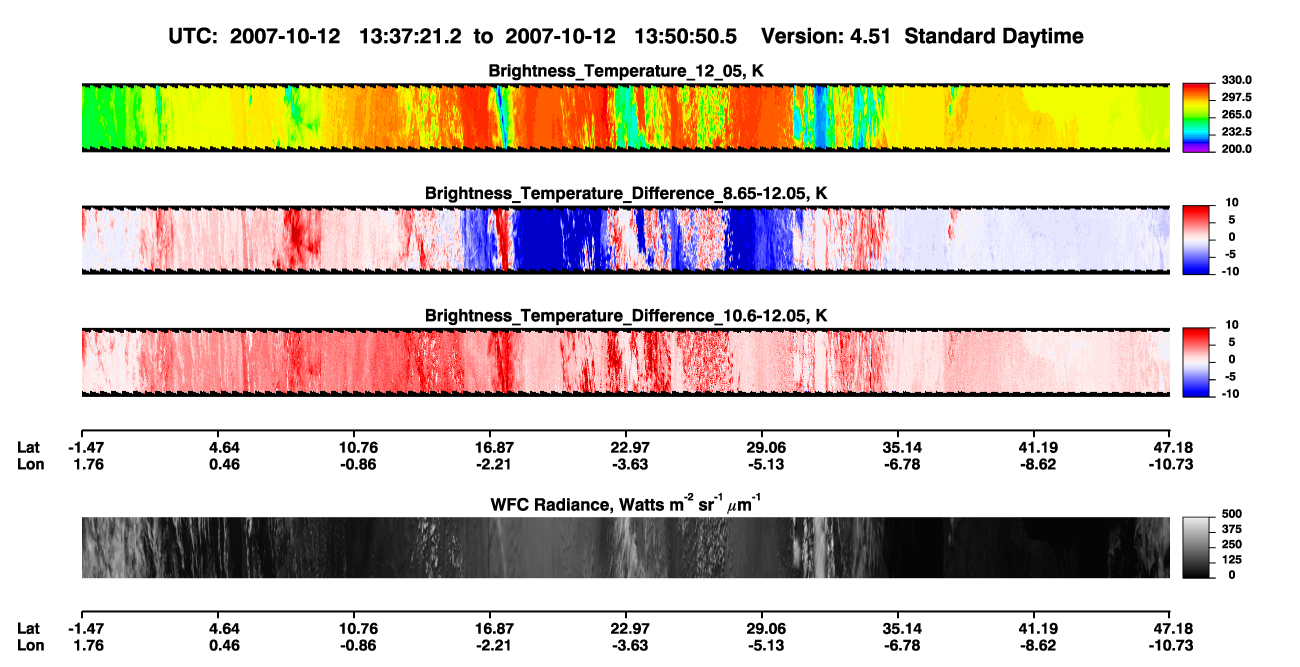The width and height of the screenshot is (1300, 667).
Task: Click latitude 22.97 on axis above WFC panel
Action: 625,449
